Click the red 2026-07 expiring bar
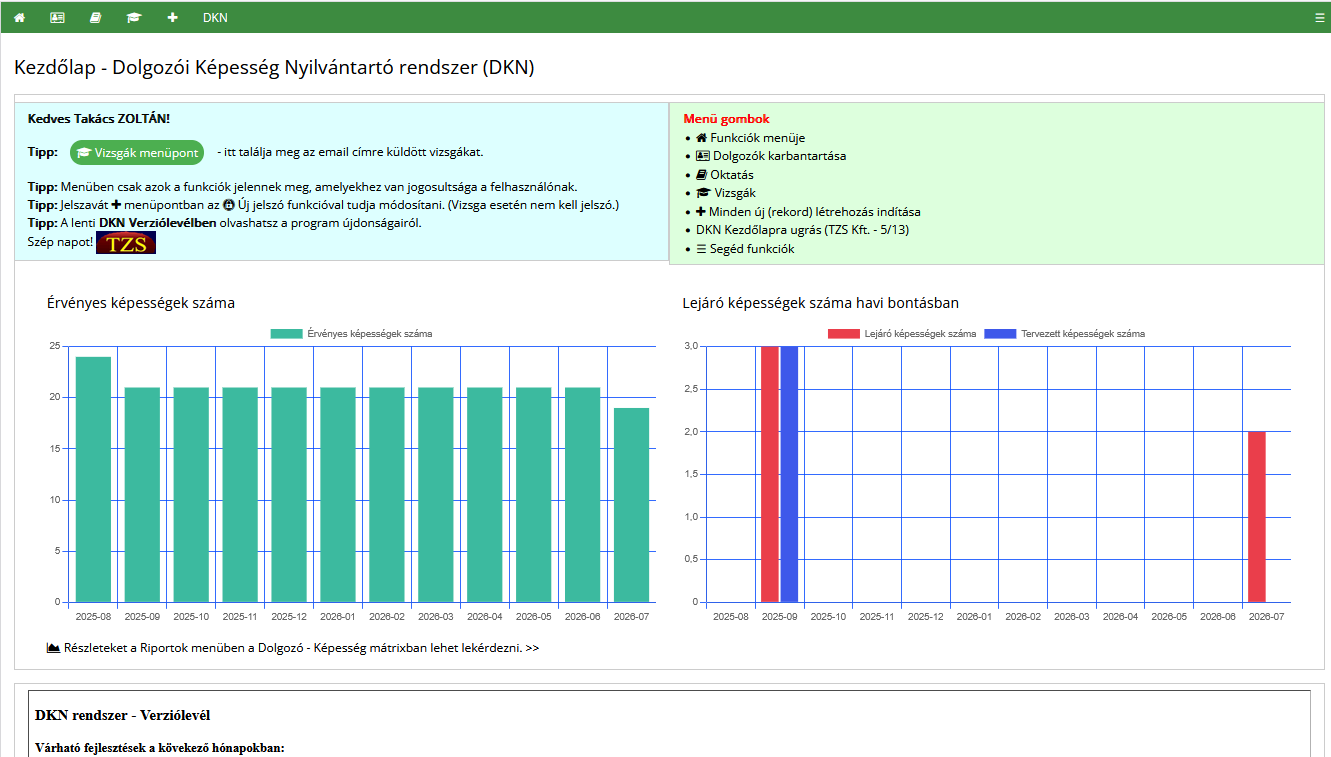This screenshot has height=757, width=1331. point(1257,517)
